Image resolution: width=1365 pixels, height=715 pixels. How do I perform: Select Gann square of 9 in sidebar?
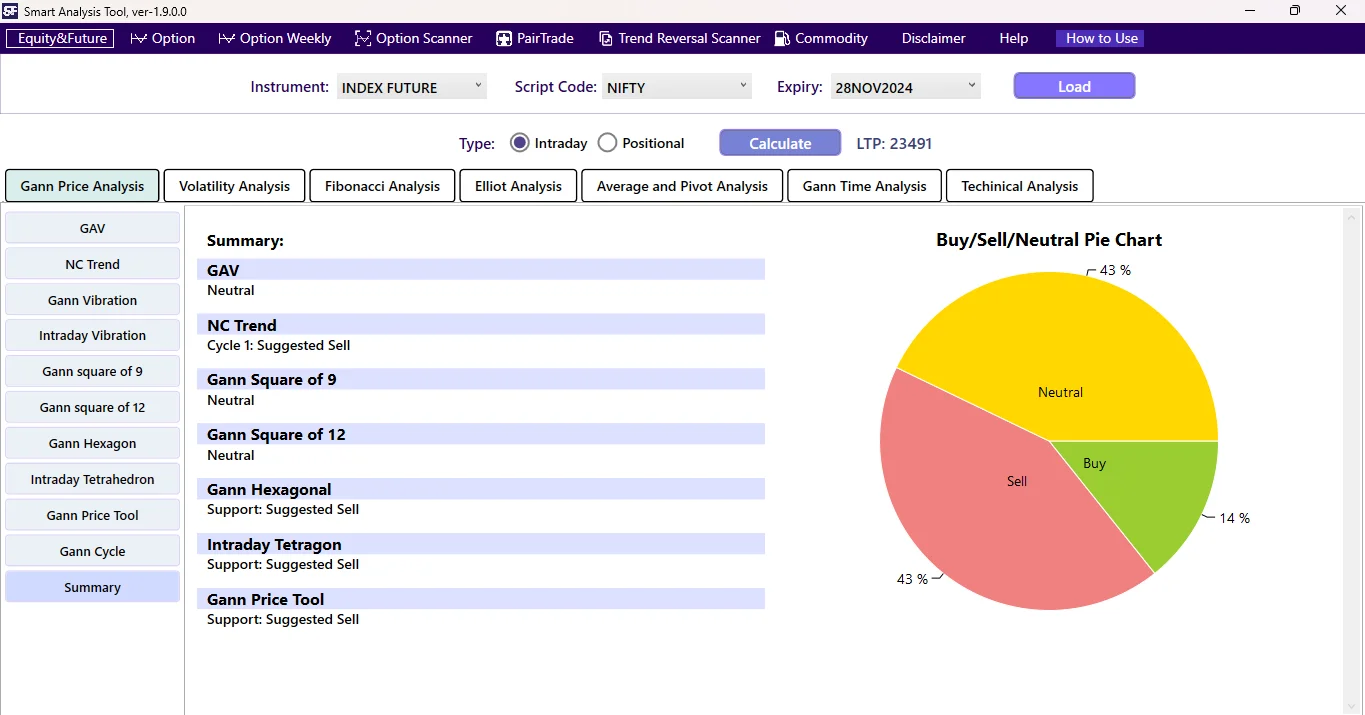(92, 371)
